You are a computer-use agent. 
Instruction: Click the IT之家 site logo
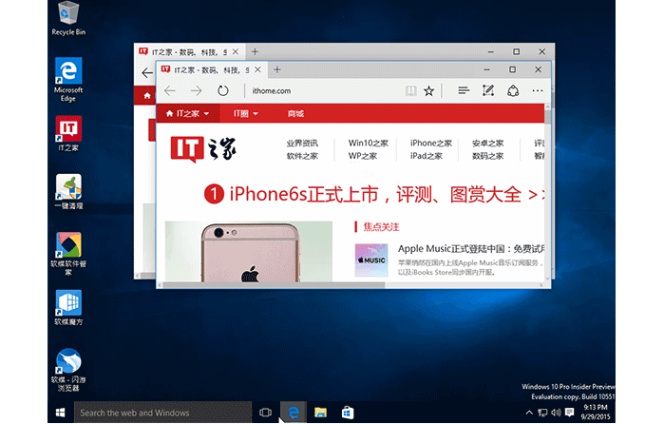click(x=203, y=149)
